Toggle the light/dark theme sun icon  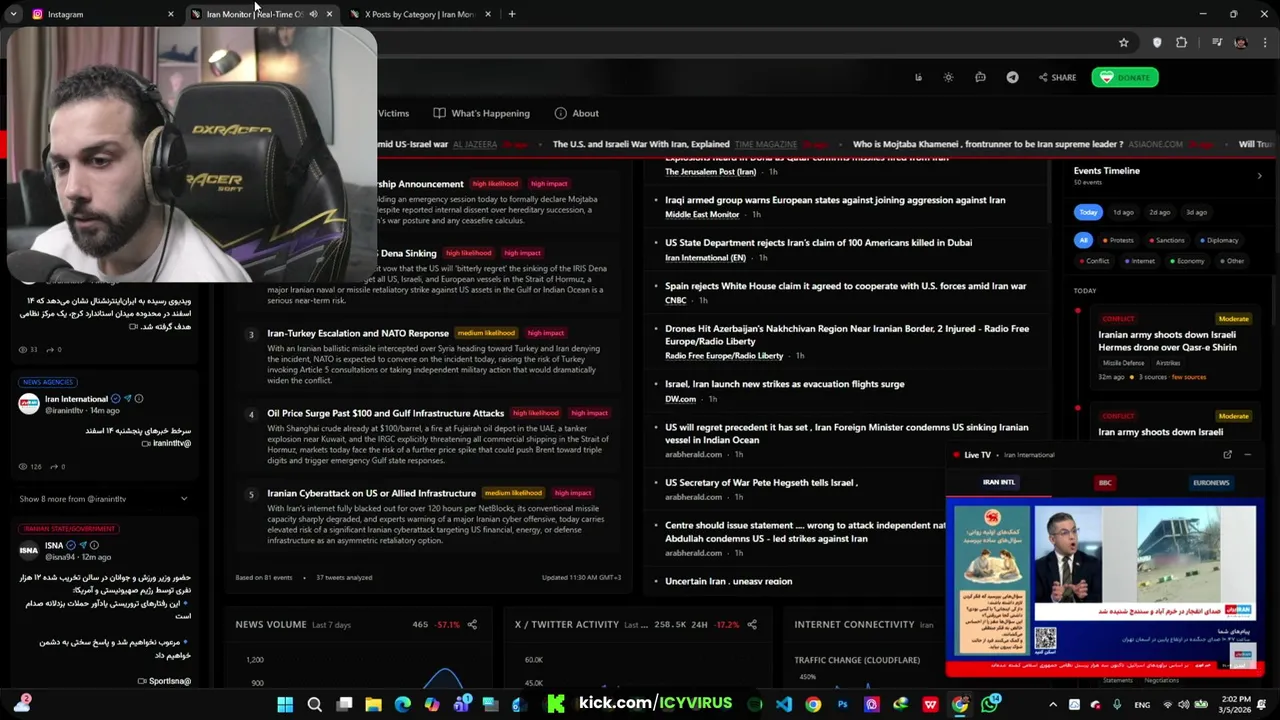948,77
